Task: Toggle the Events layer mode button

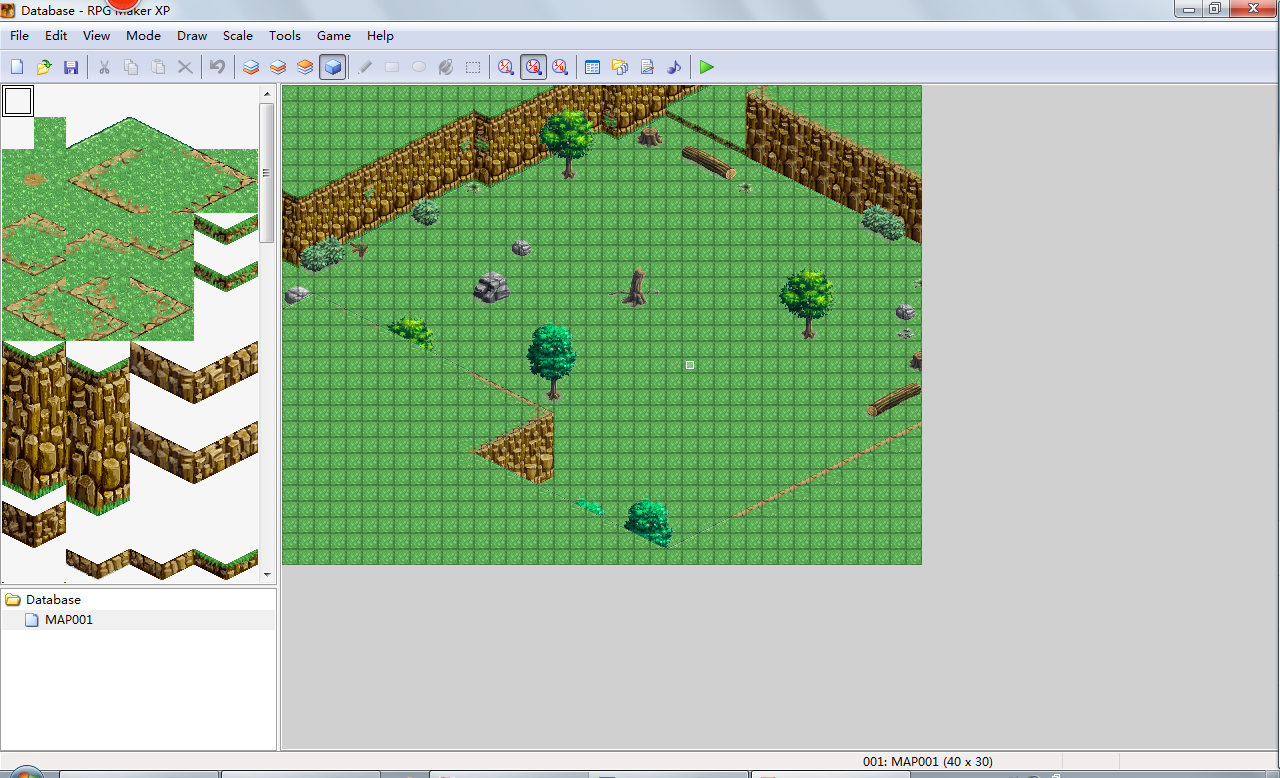Action: (x=332, y=67)
